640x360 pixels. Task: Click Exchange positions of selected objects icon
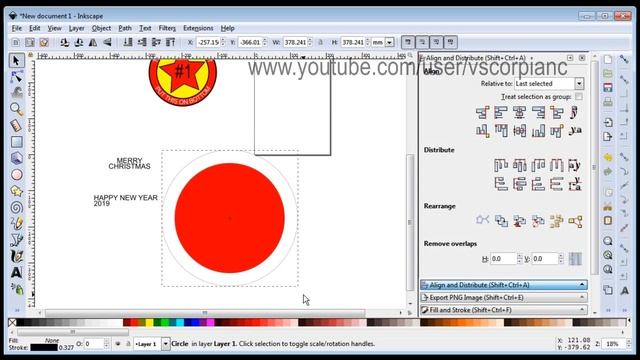[x=501, y=221]
